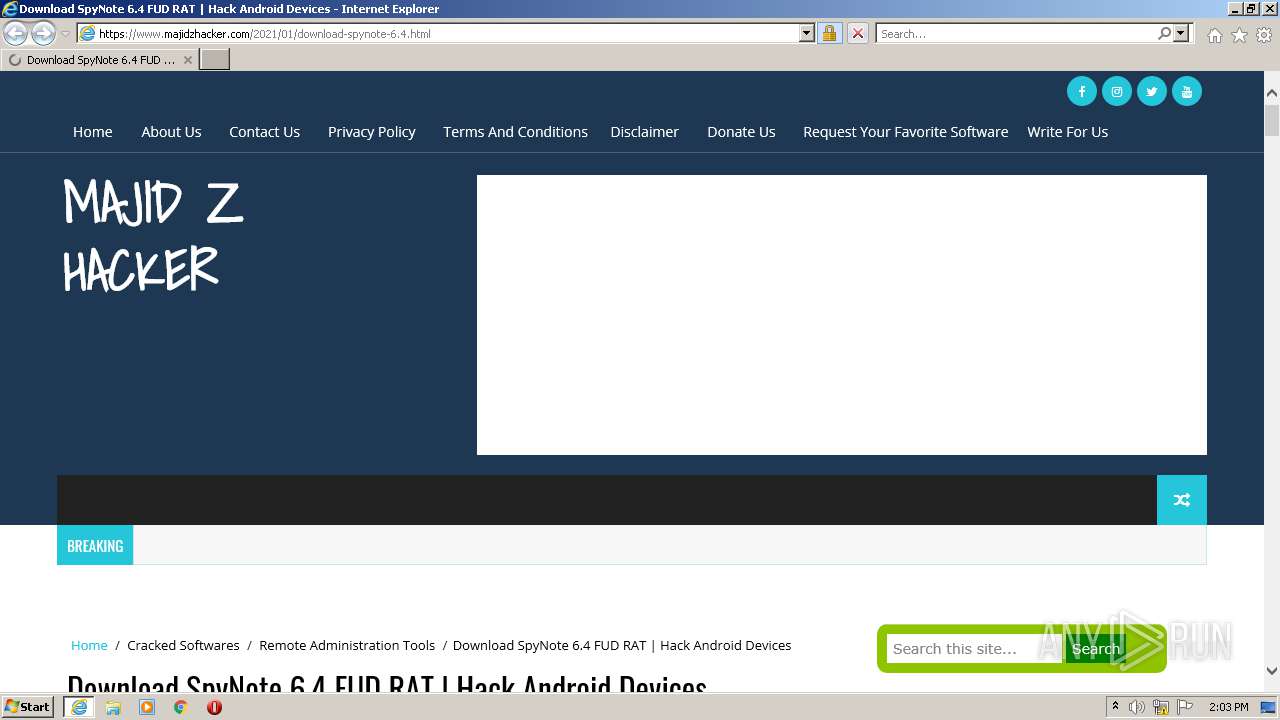This screenshot has width=1280, height=720.
Task: Click the network tray icon
Action: 1161,707
